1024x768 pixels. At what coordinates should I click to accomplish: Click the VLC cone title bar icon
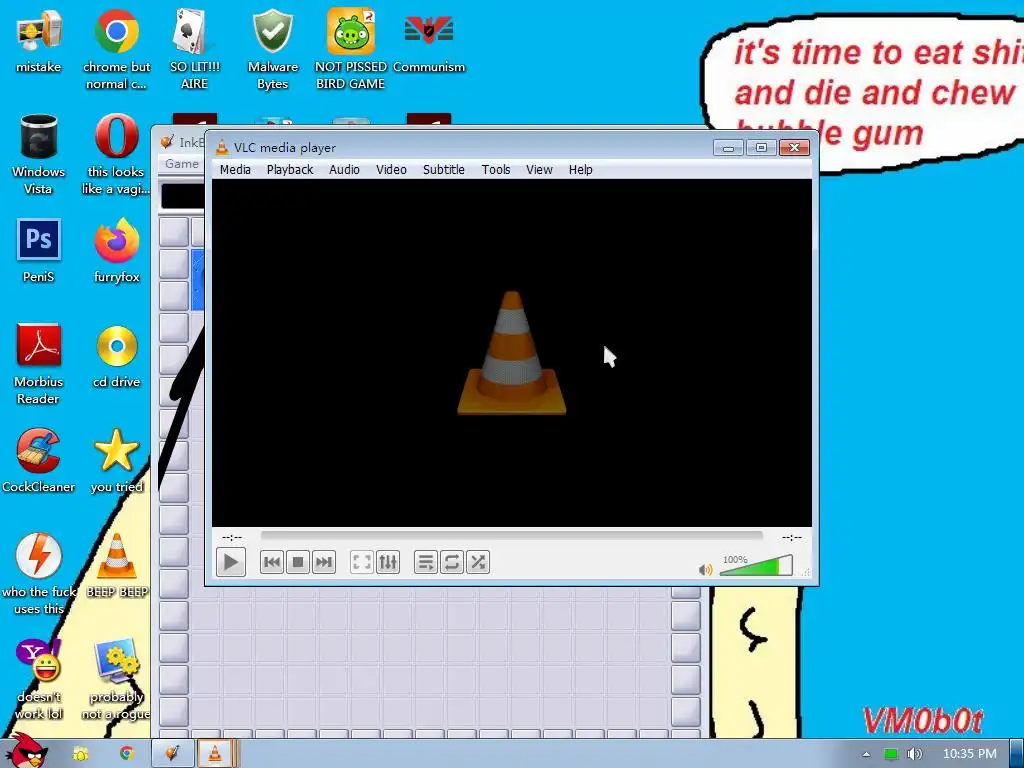point(222,148)
